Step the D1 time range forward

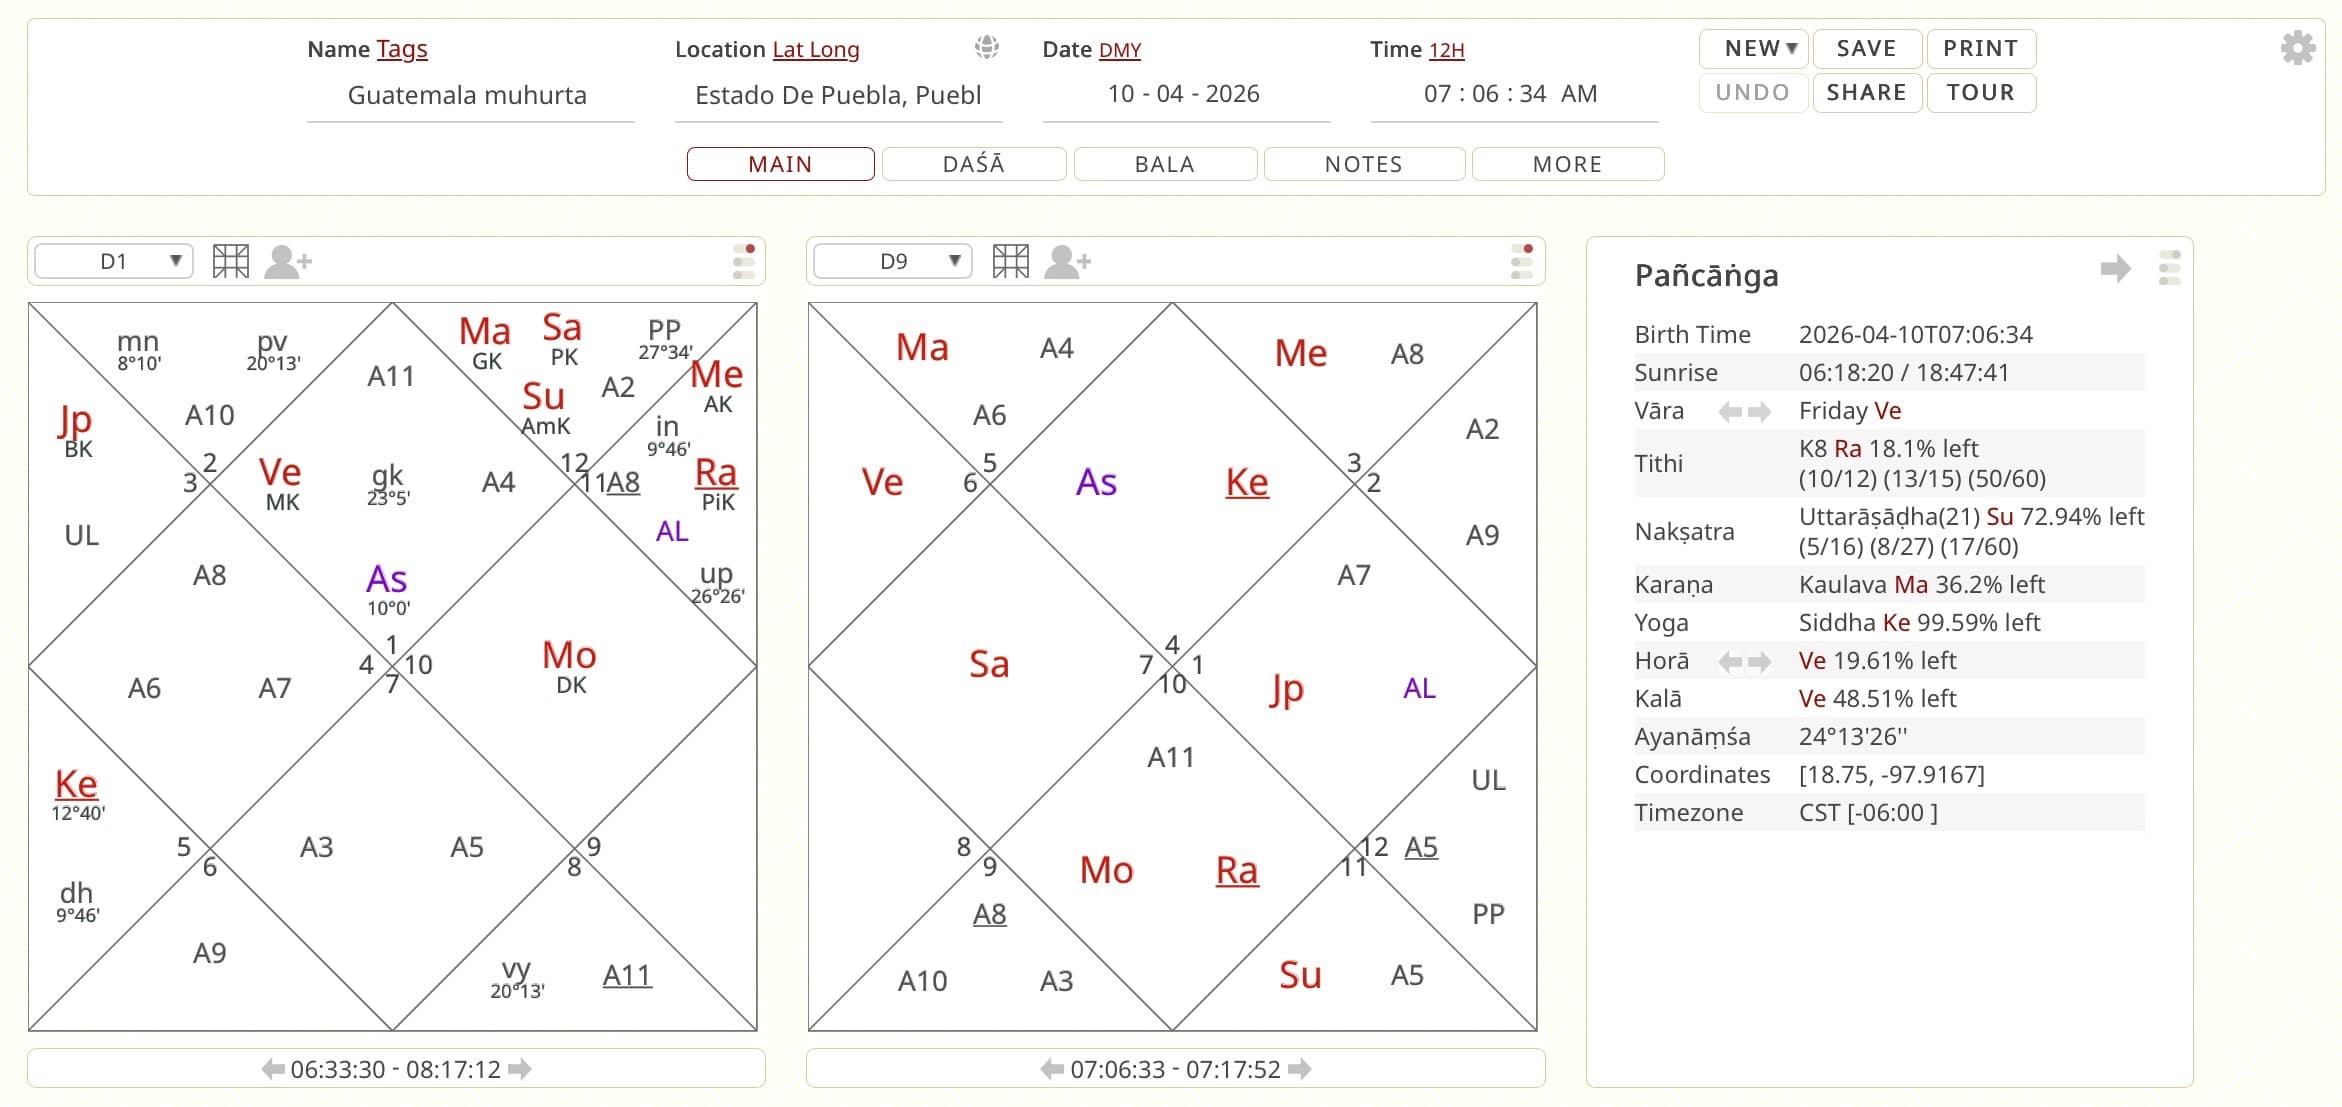[520, 1069]
